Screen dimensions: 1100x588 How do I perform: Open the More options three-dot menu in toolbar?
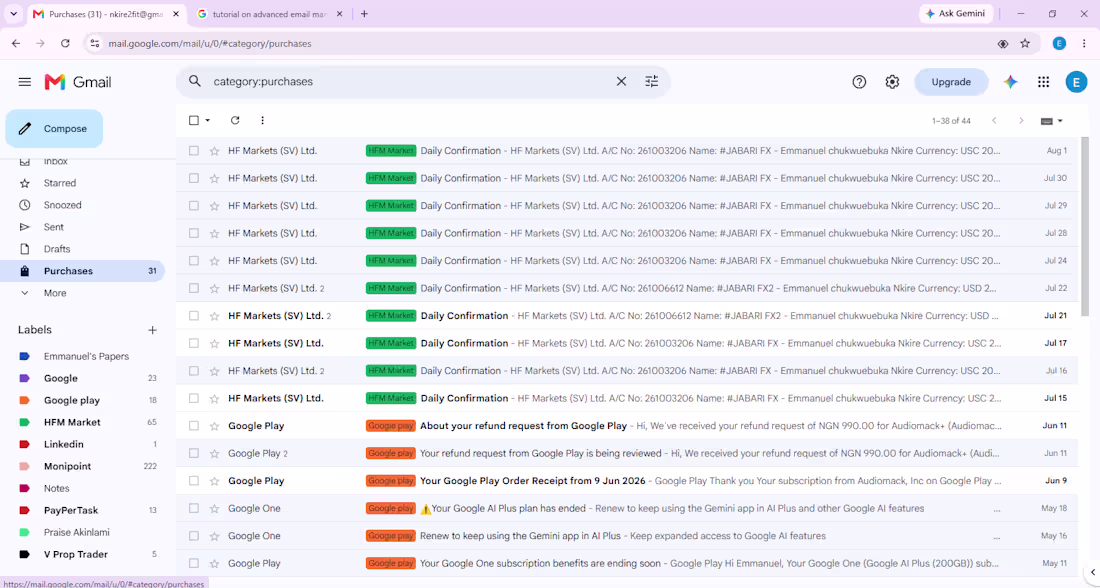click(x=262, y=121)
